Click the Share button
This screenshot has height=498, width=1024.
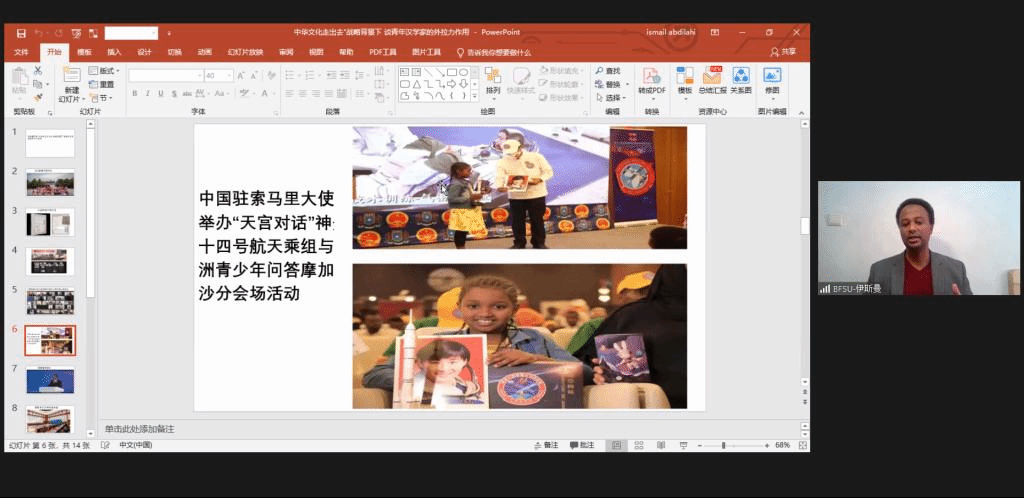click(x=783, y=52)
